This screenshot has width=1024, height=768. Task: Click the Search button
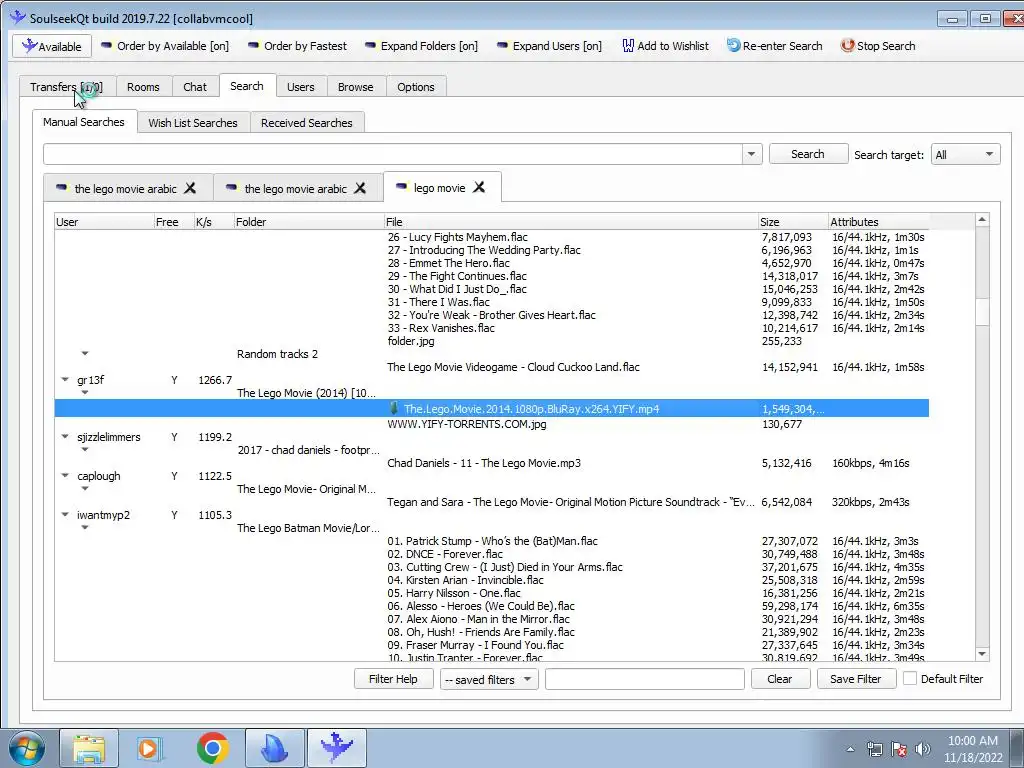[x=808, y=154]
